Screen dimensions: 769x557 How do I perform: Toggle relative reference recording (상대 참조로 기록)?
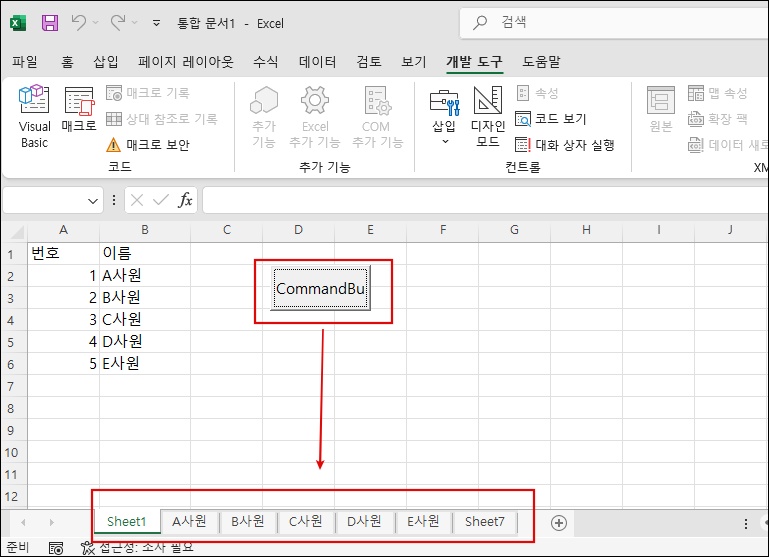(162, 119)
